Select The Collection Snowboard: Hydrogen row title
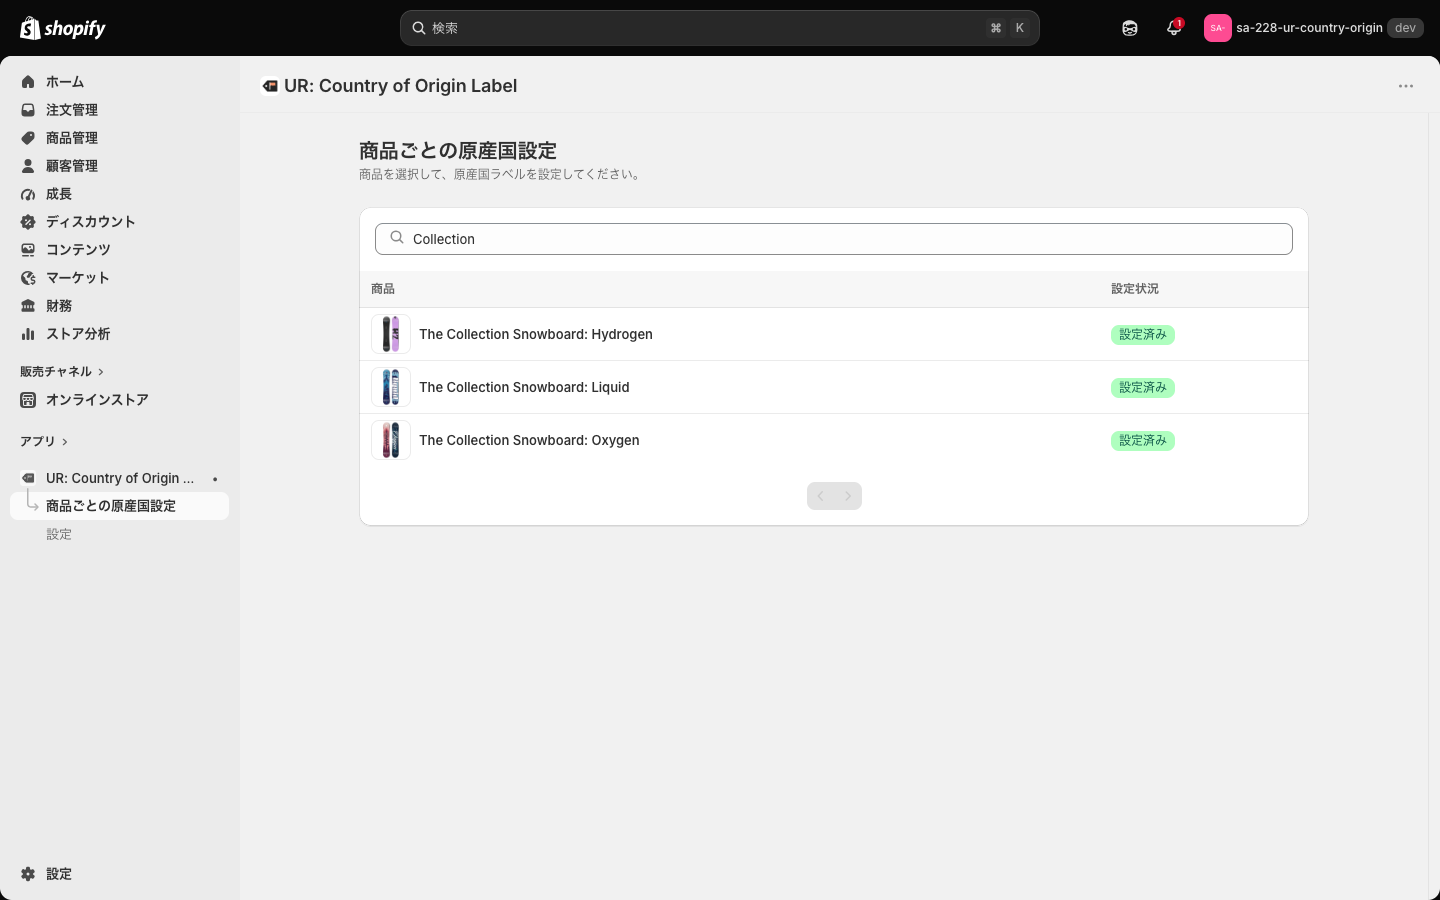The width and height of the screenshot is (1440, 900). point(536,334)
